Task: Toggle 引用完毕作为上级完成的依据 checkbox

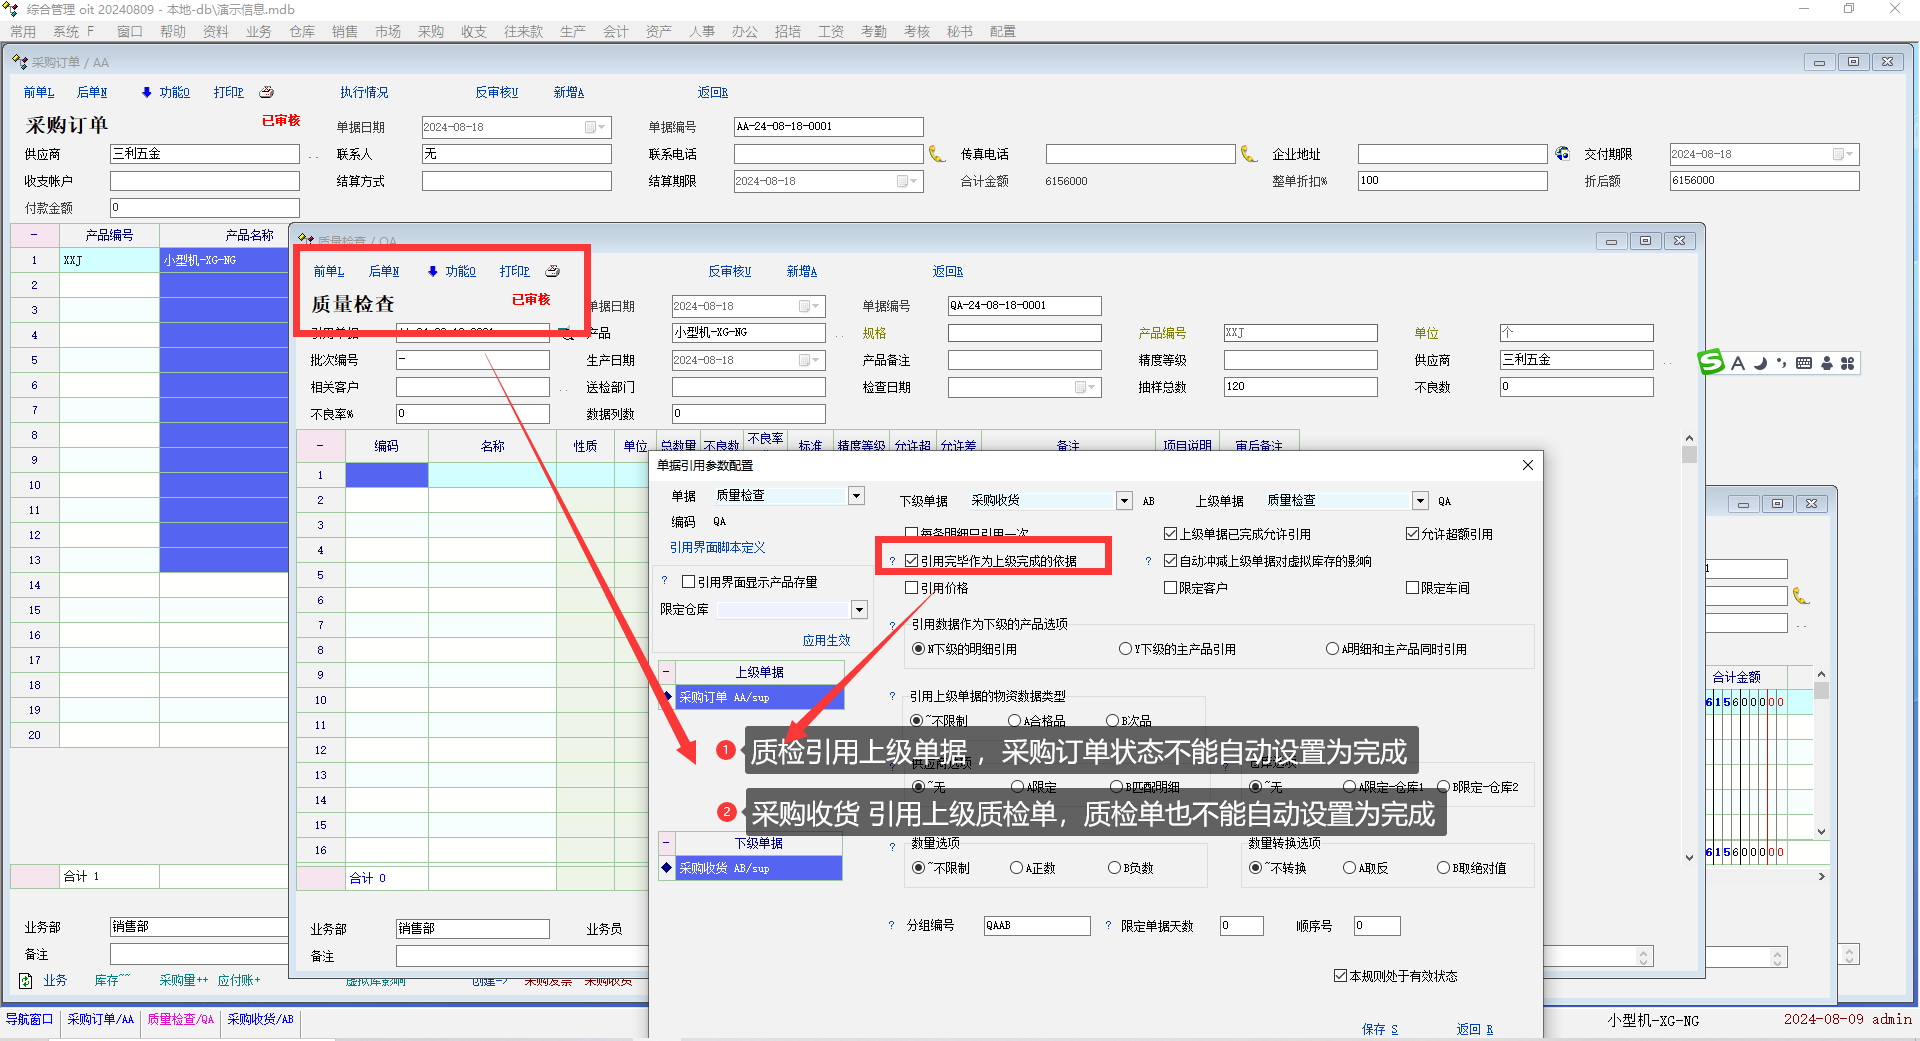Action: pos(912,561)
